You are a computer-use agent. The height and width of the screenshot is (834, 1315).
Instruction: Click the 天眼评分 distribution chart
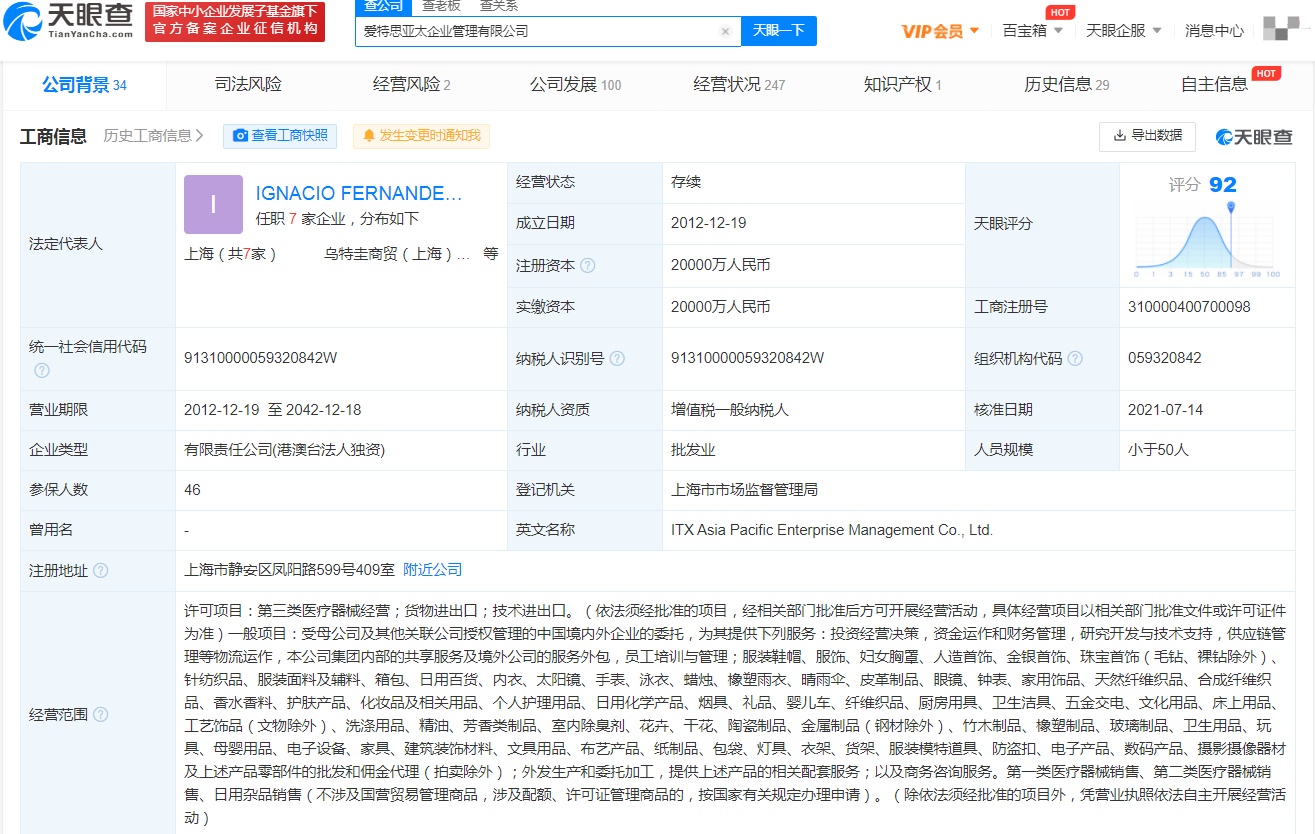(1207, 238)
